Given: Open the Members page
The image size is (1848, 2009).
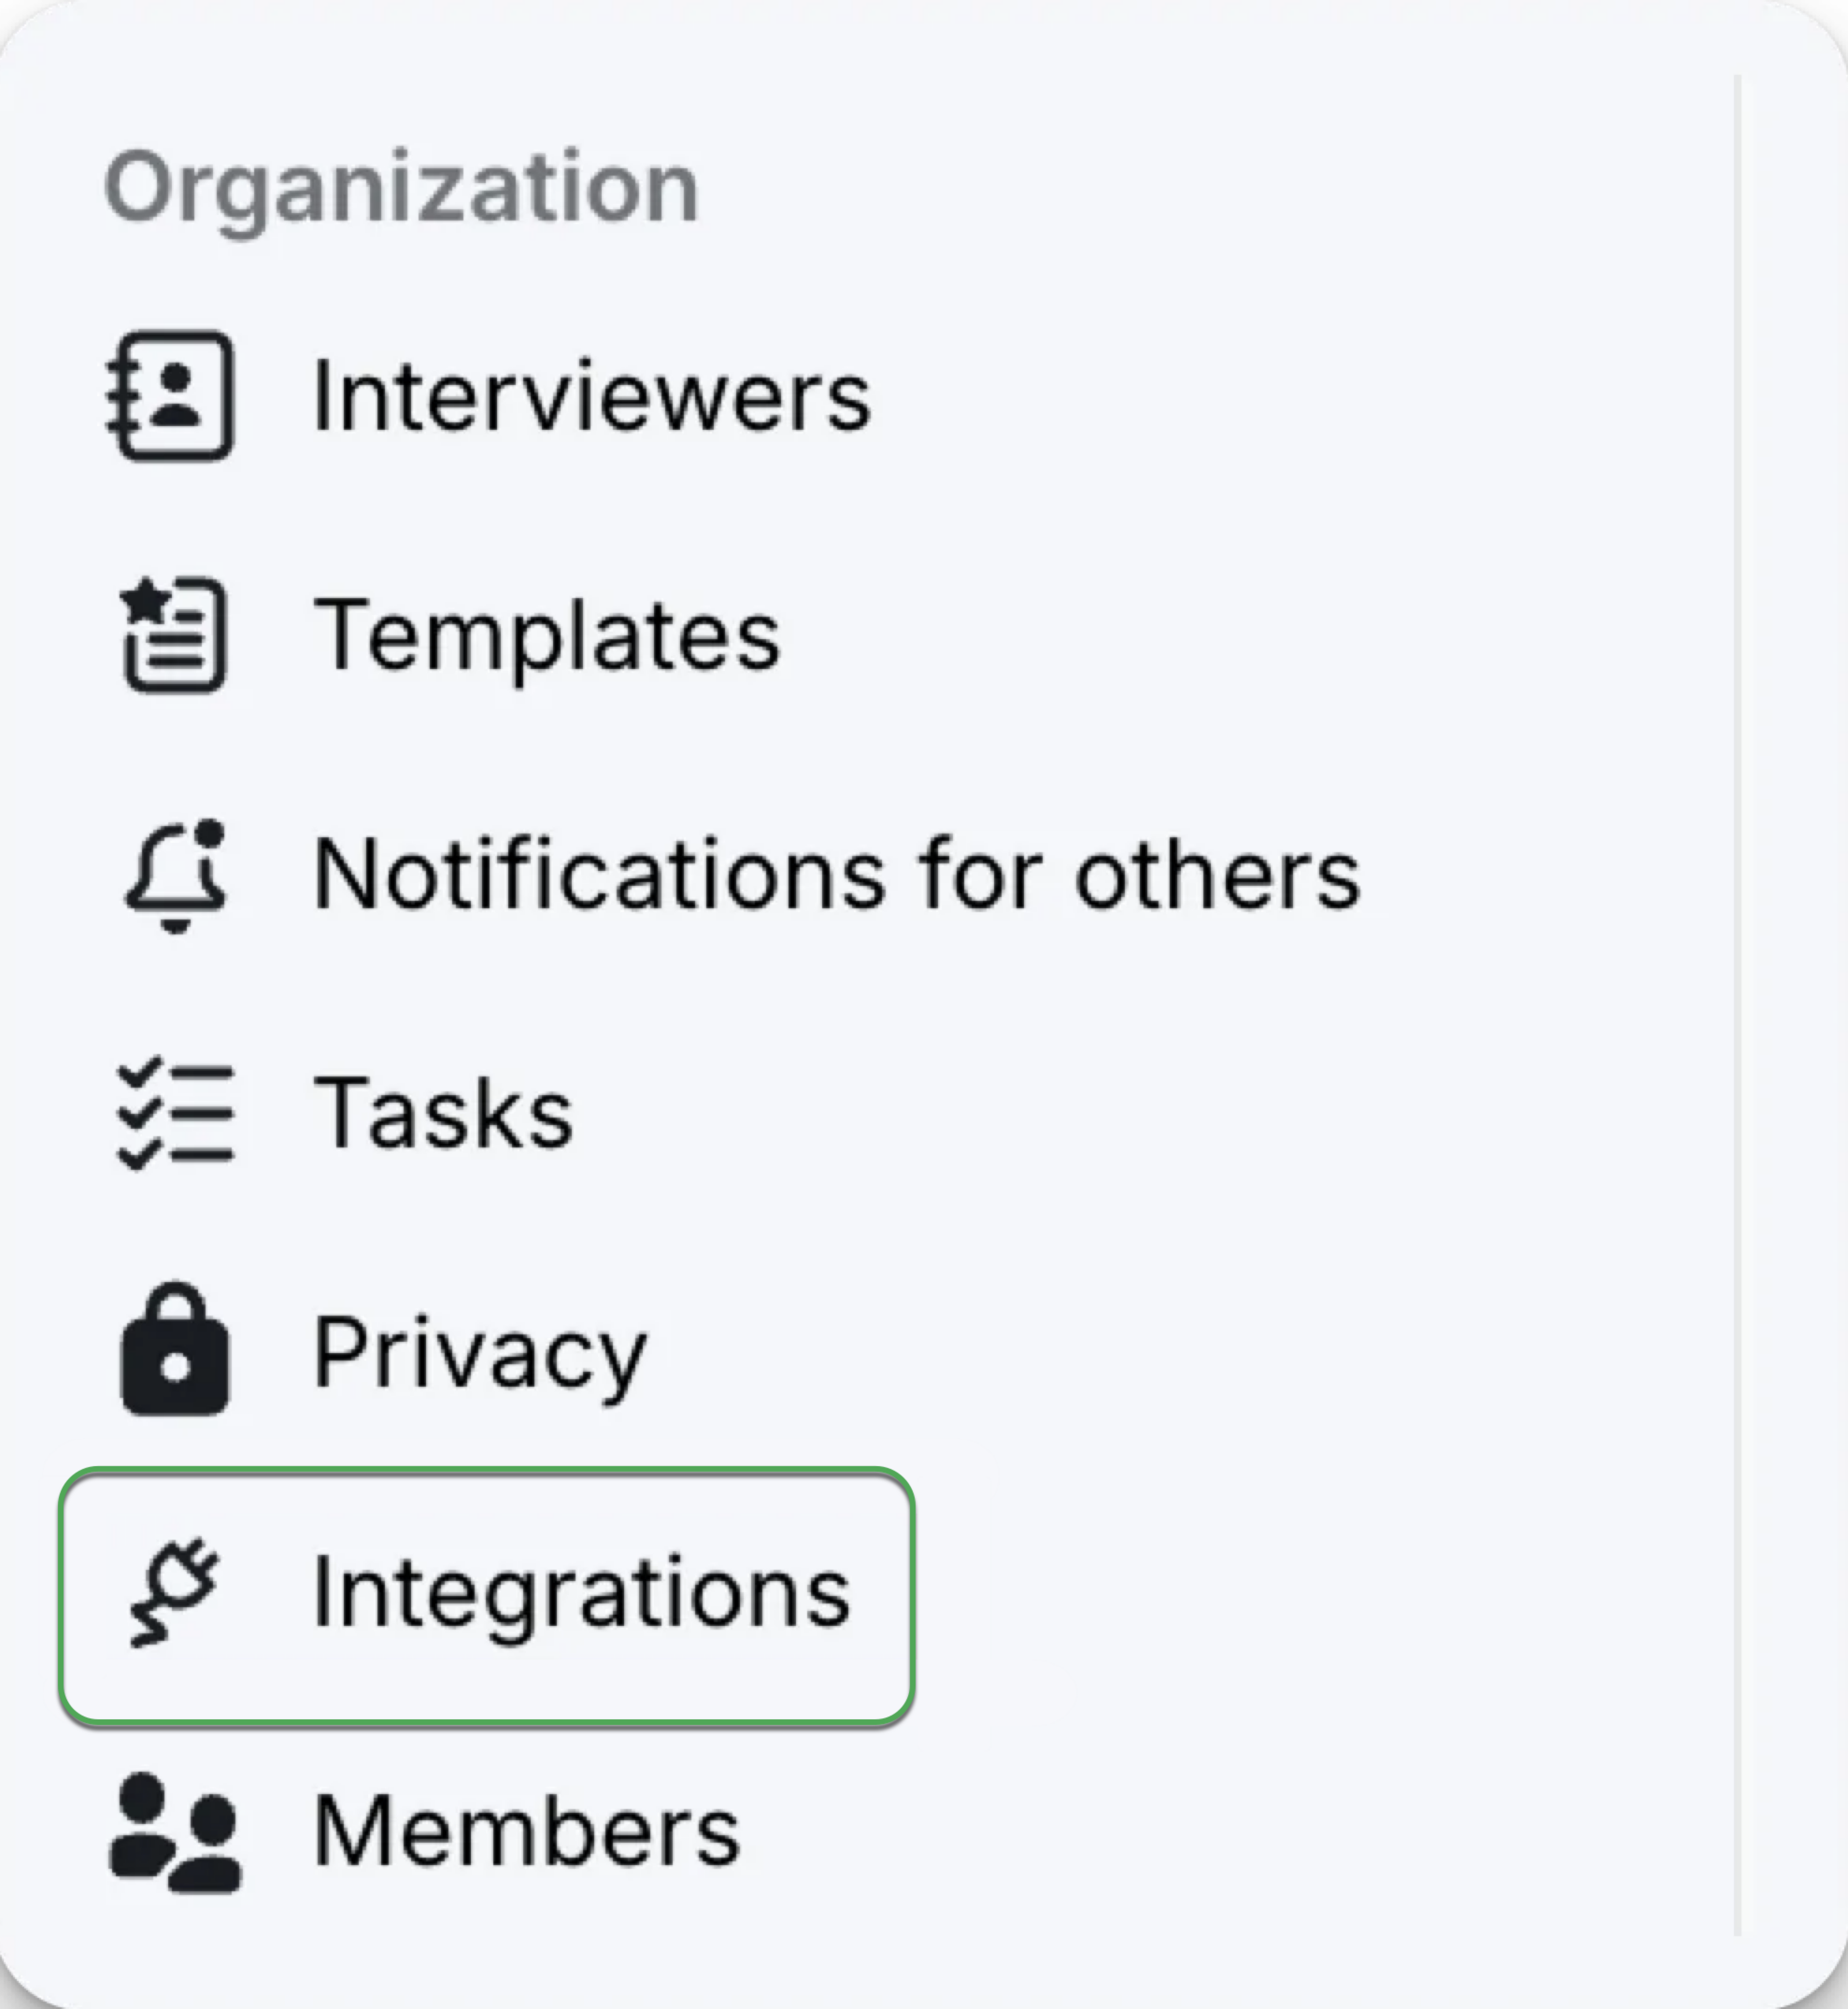Looking at the screenshot, I should (527, 1831).
